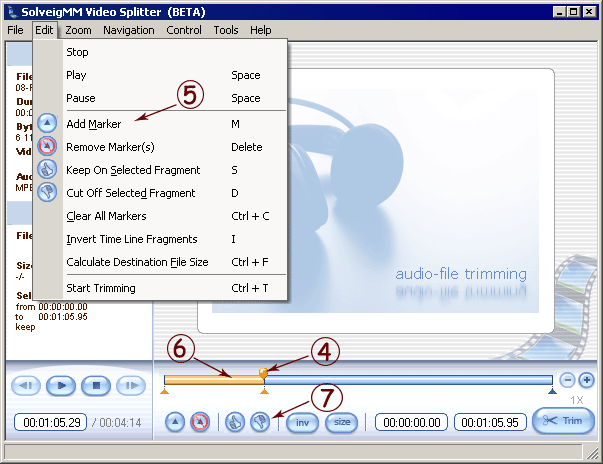
Task: Click the blue unselected timeline fragment
Action: pos(408,380)
